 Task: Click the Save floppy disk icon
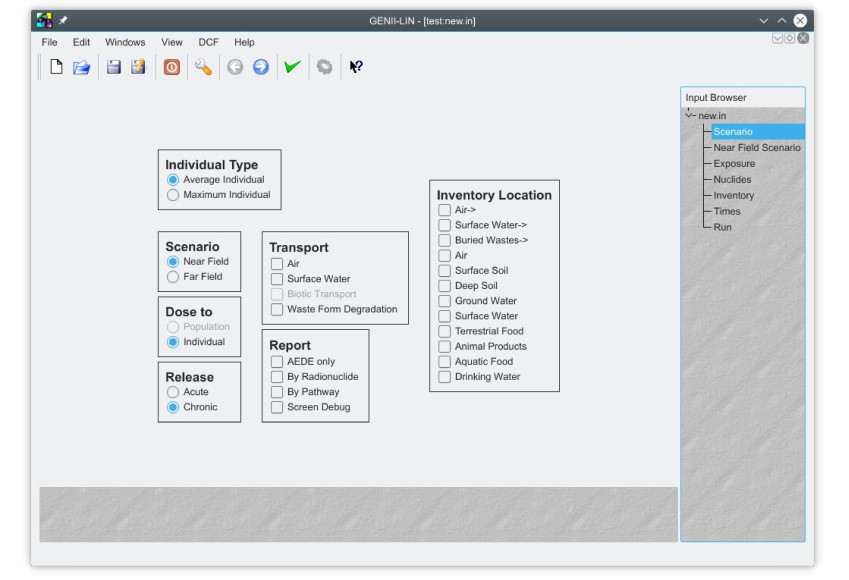(x=114, y=67)
